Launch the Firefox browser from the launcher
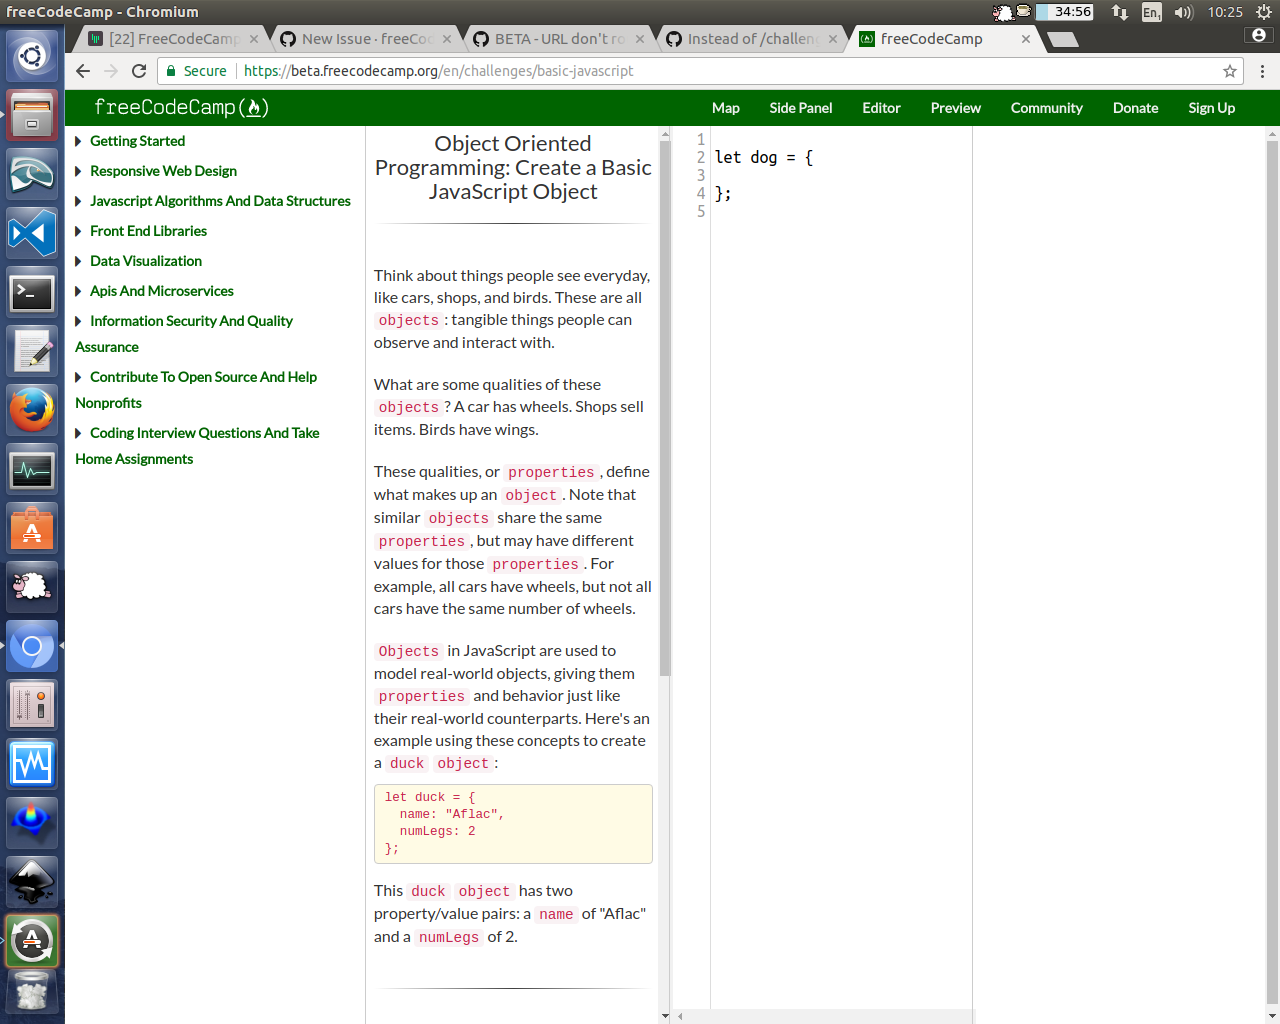Viewport: 1280px width, 1024px height. click(x=32, y=408)
